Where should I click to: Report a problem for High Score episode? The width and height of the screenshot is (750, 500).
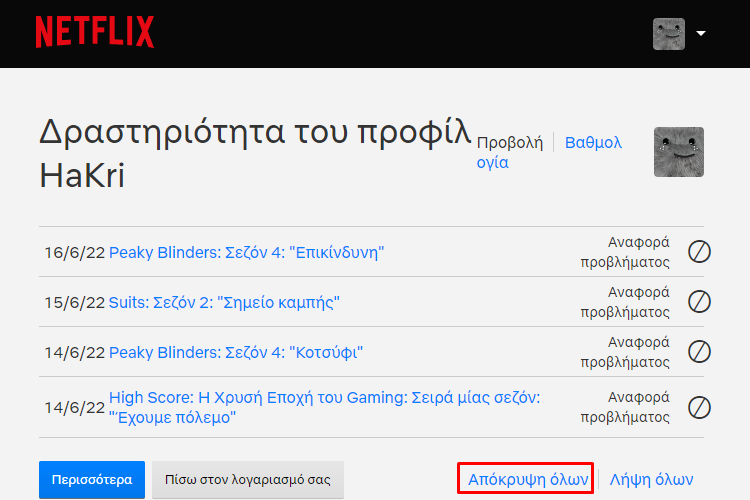point(625,407)
